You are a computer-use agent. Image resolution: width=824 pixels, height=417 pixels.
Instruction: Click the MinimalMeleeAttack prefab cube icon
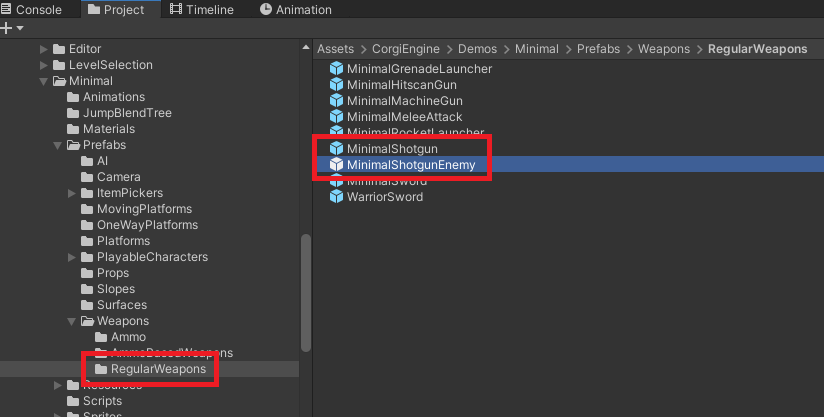(x=336, y=117)
